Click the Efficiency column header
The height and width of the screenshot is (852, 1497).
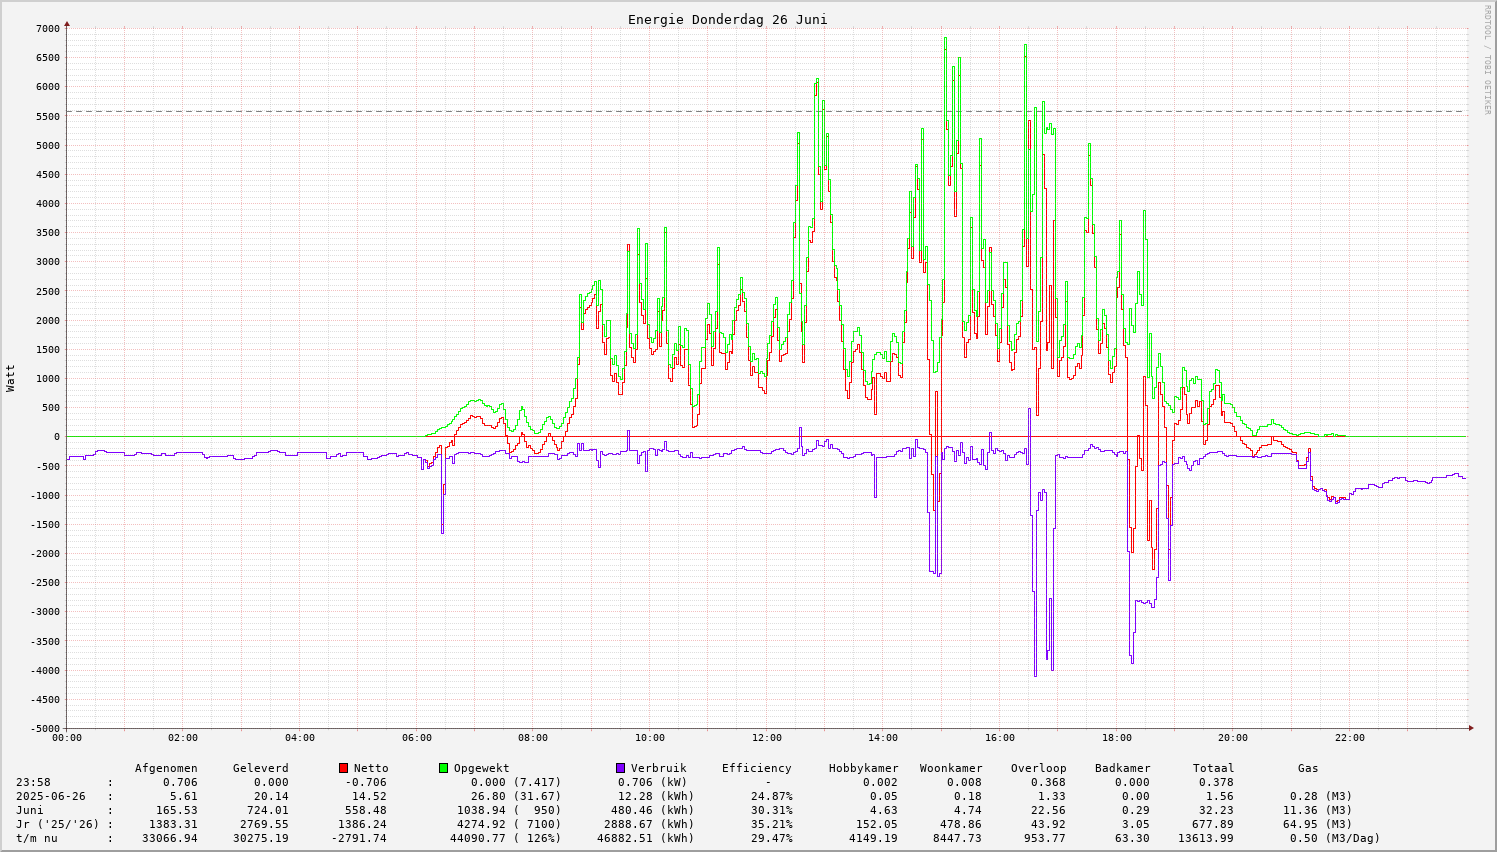coord(756,768)
